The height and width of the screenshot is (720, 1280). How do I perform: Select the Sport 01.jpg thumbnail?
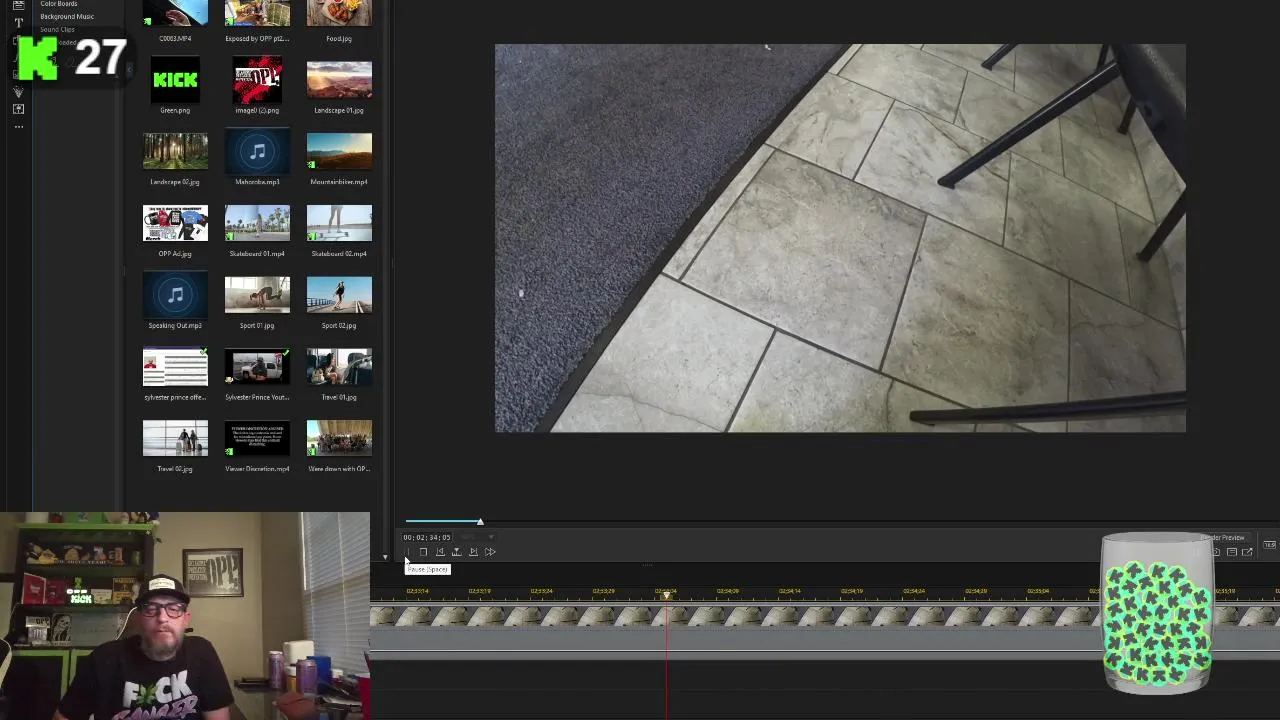[257, 296]
